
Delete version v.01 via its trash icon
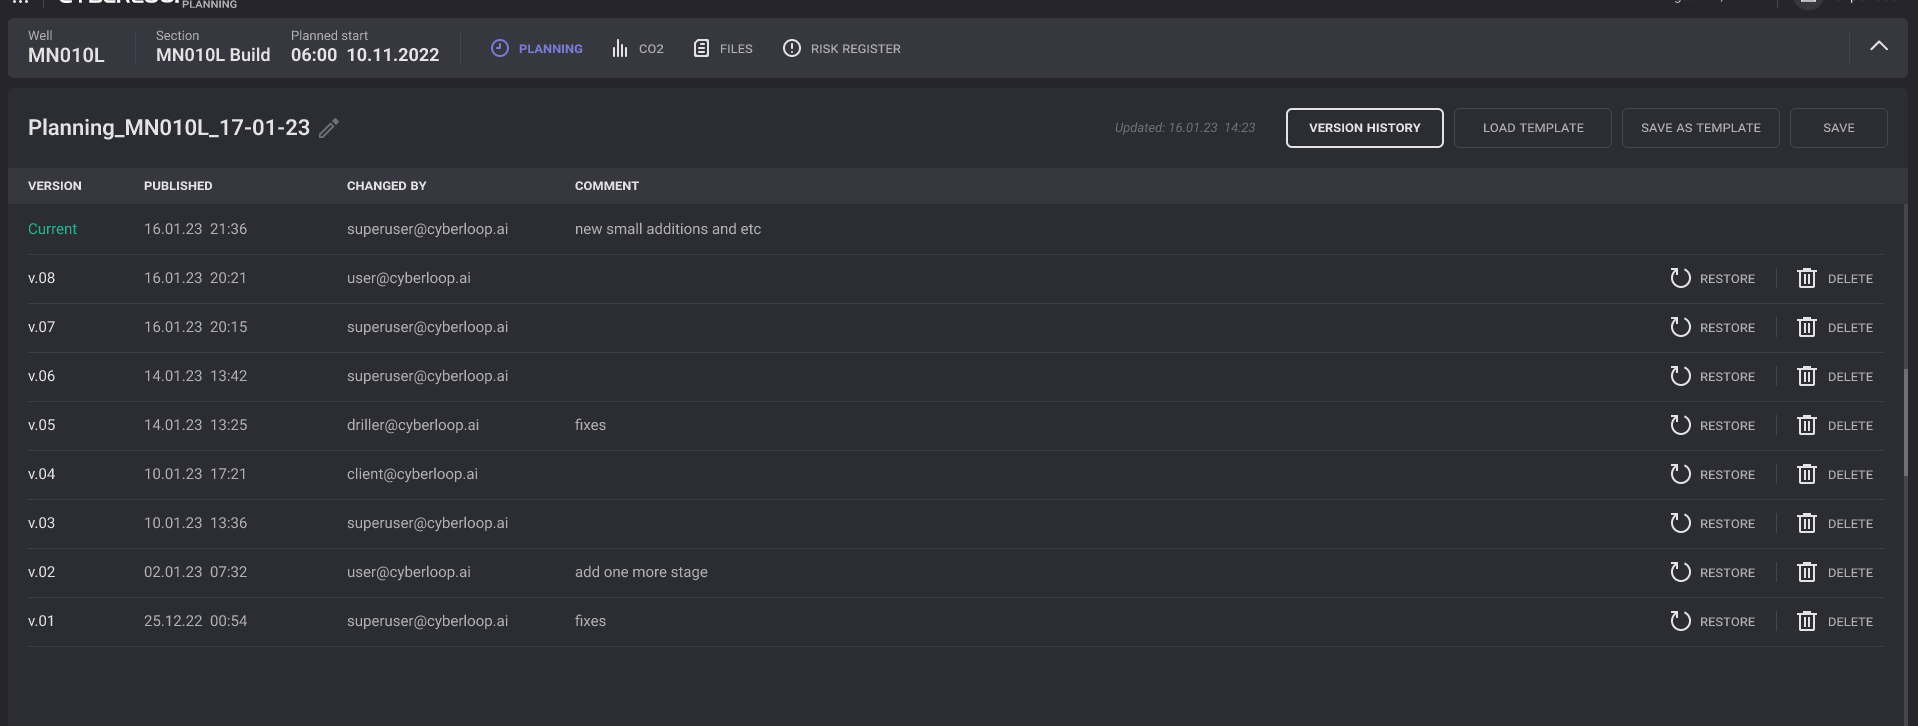tap(1806, 621)
